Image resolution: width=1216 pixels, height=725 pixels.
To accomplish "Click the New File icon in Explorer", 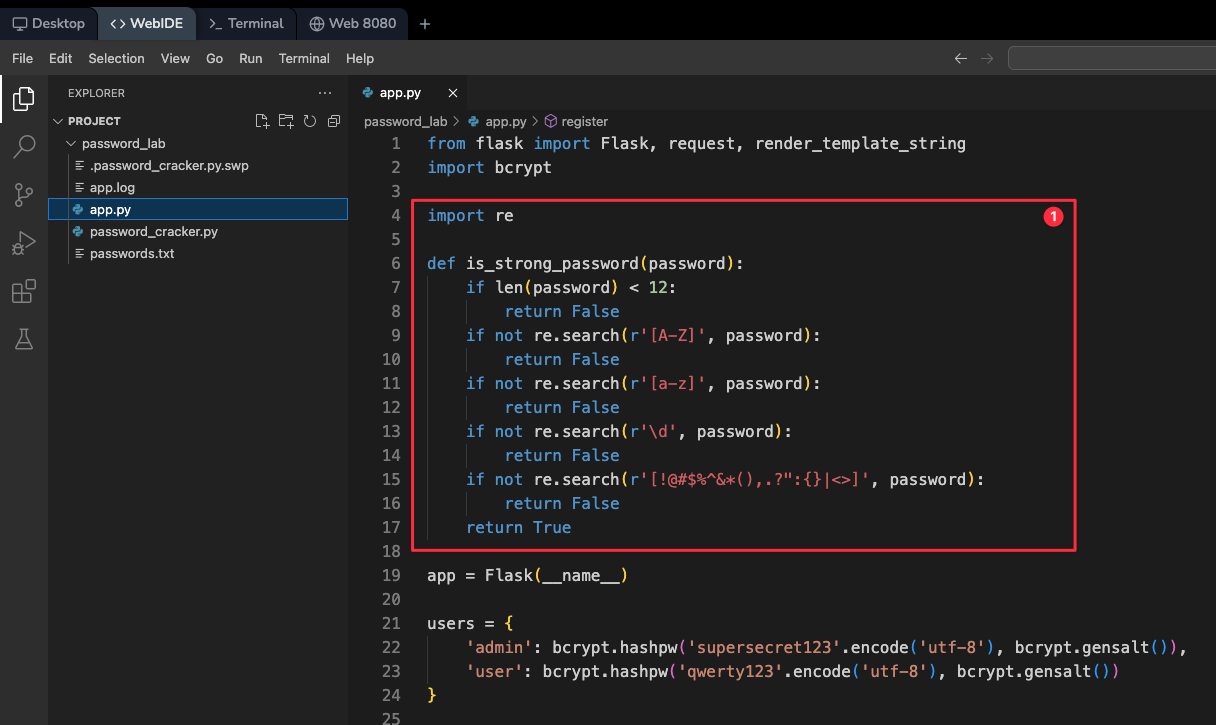I will pyautogui.click(x=262, y=121).
